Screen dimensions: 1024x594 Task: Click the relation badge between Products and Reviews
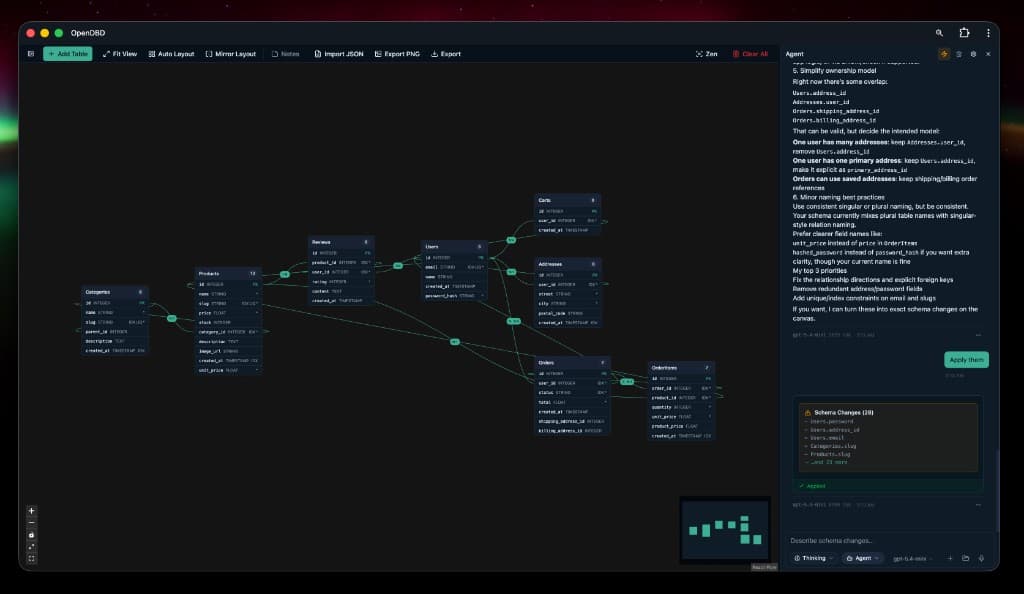285,274
